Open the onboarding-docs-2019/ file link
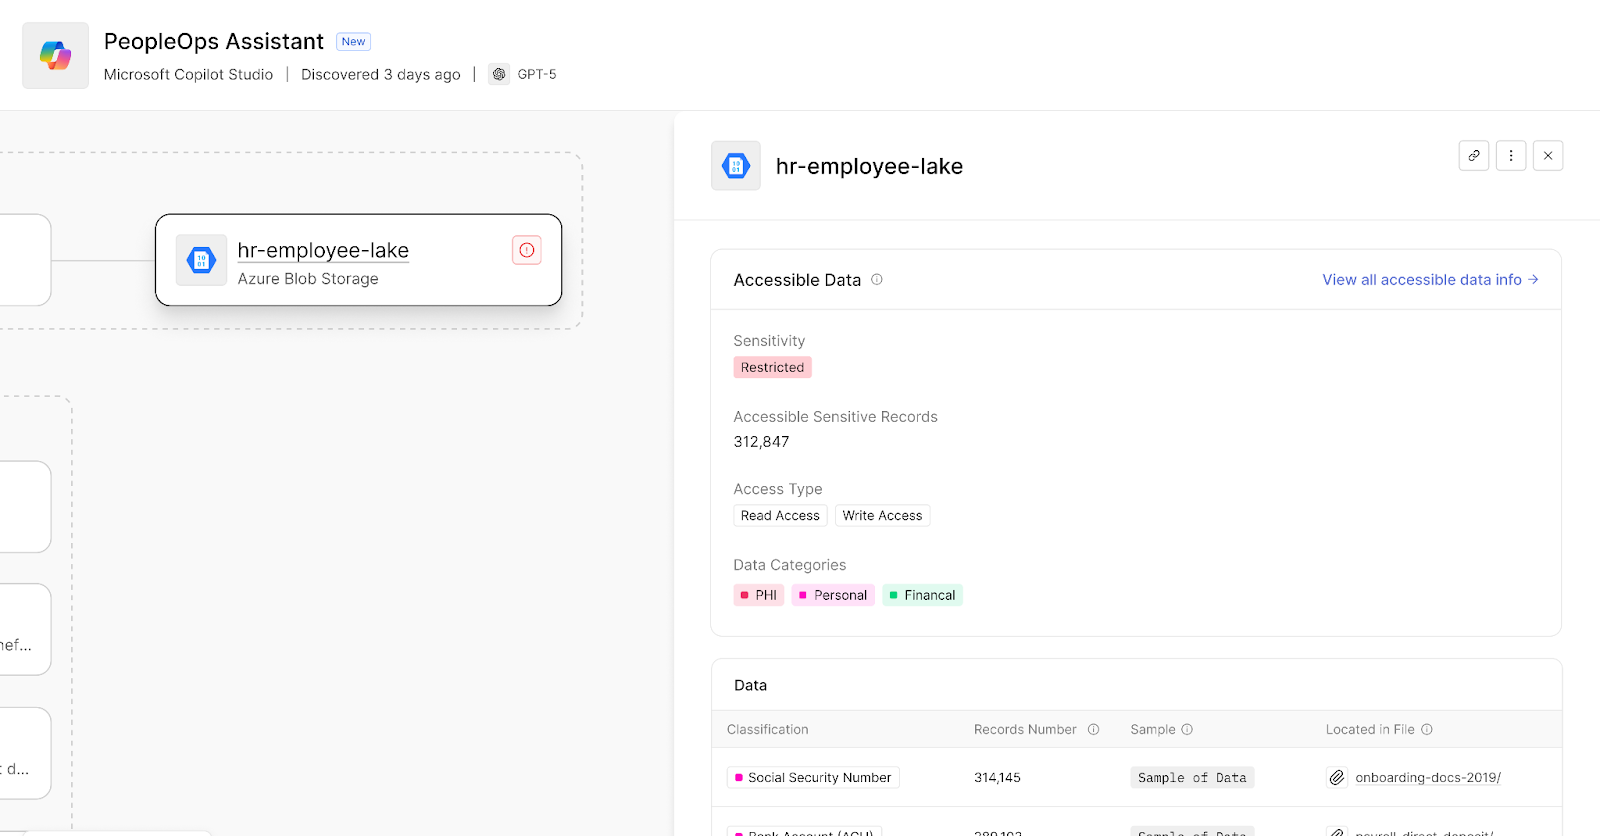This screenshot has height=836, width=1600. 1428,778
